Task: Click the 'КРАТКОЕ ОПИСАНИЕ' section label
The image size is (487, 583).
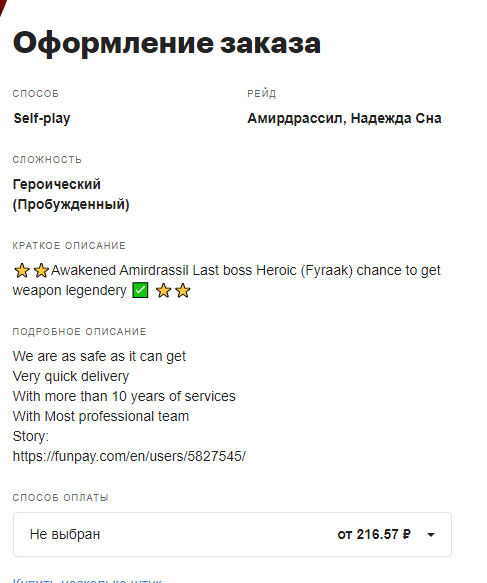Action: tap(69, 246)
